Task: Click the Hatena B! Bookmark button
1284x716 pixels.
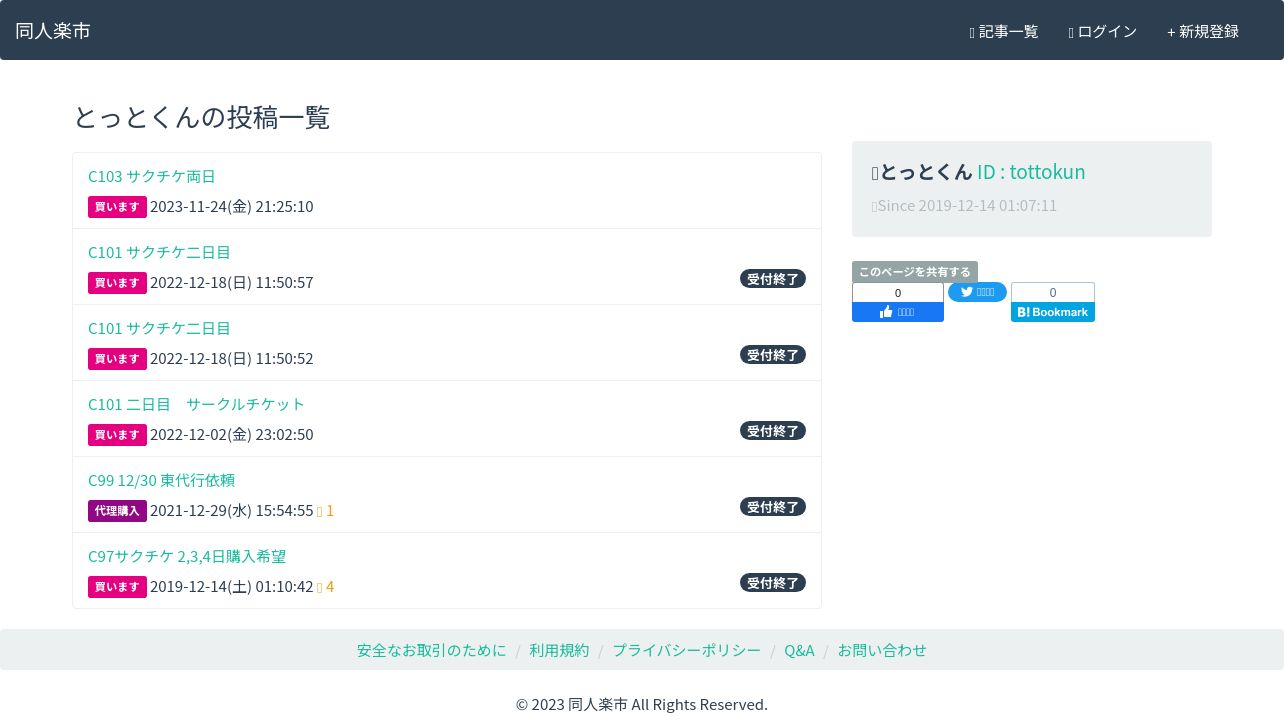Action: pyautogui.click(x=1053, y=312)
